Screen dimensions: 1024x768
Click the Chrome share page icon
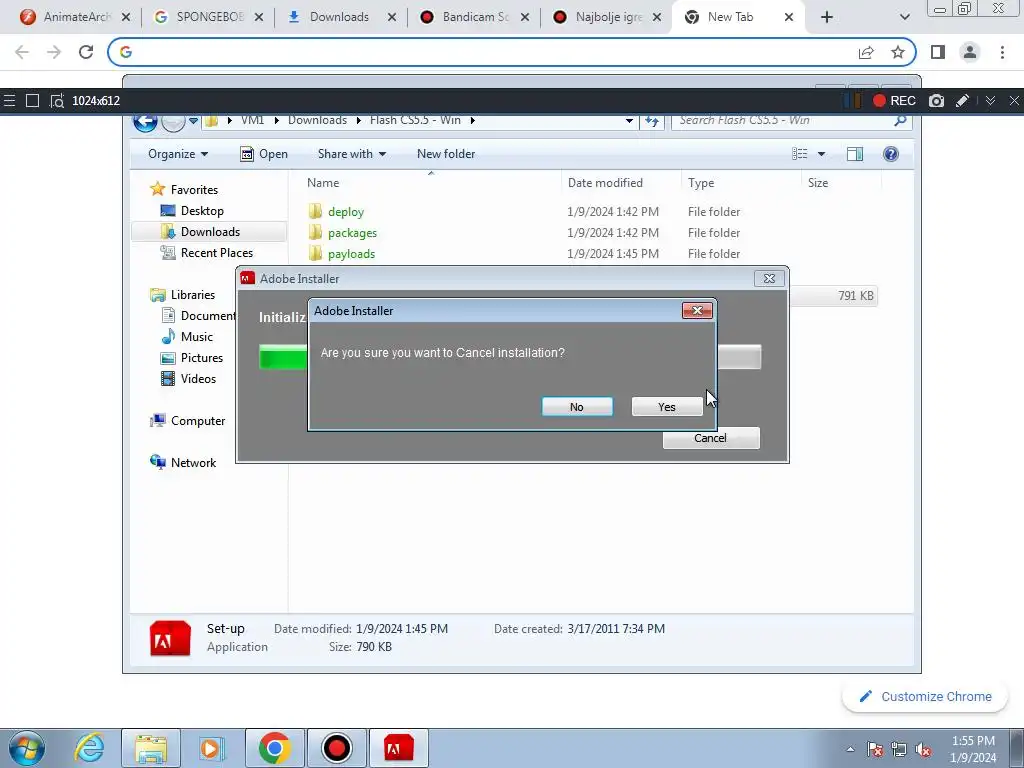tap(866, 52)
